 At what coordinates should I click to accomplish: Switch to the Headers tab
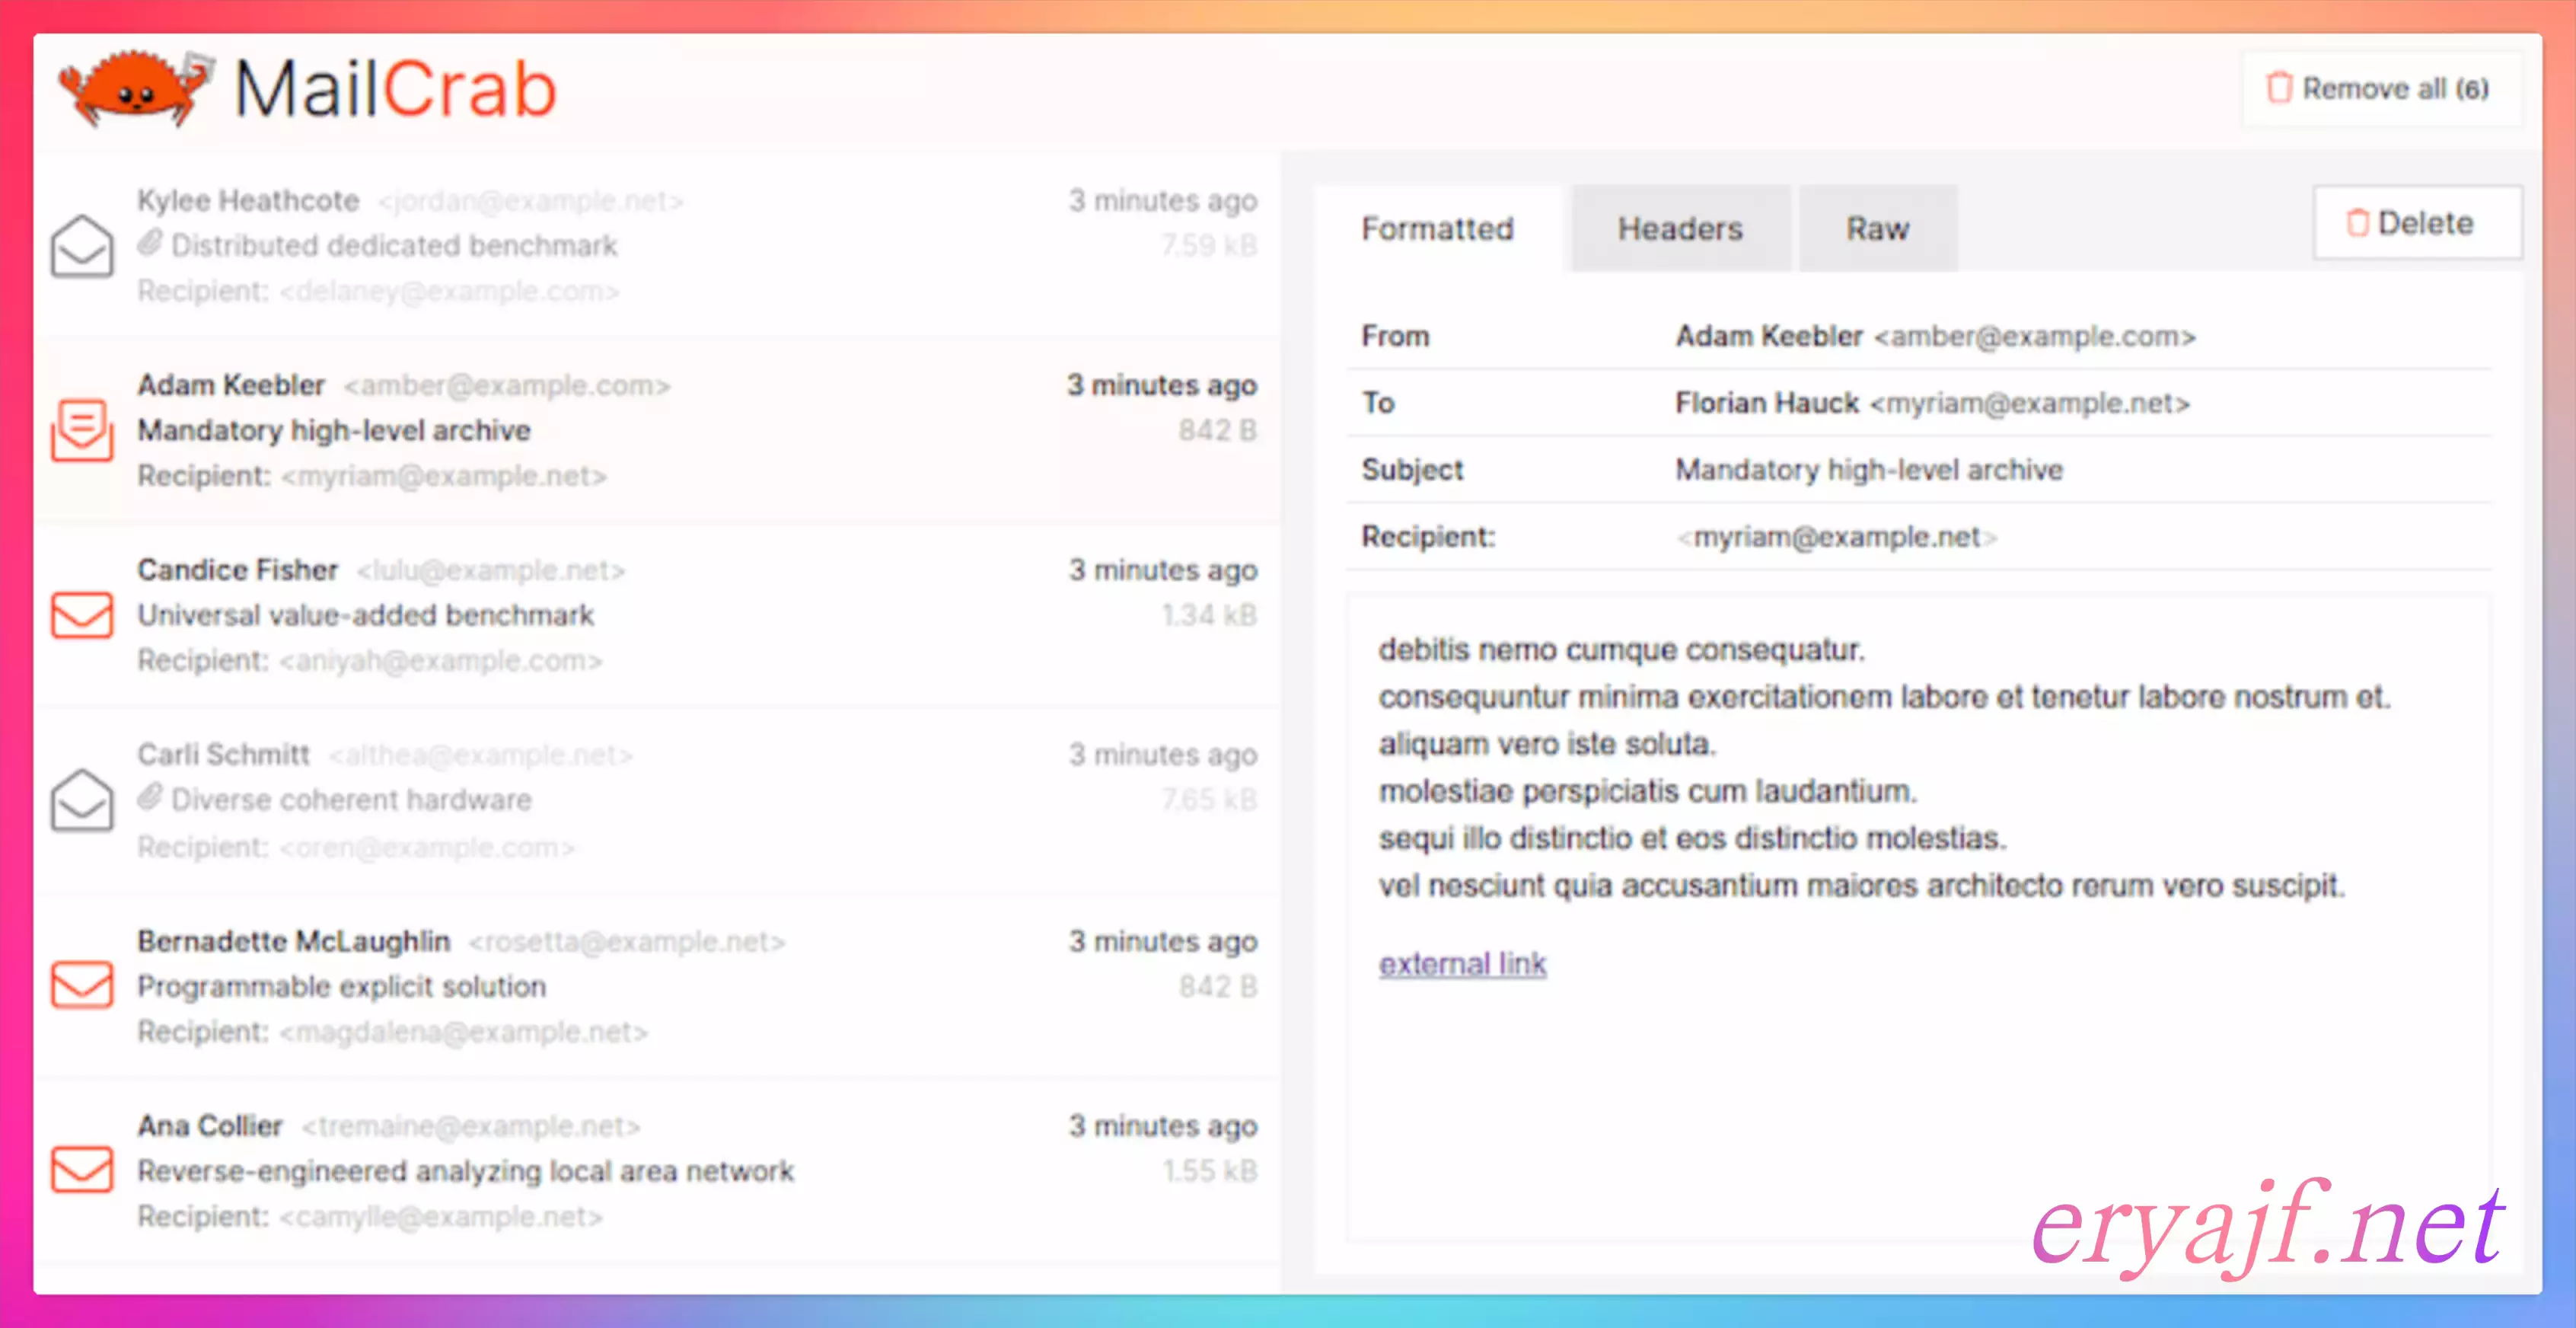click(x=1679, y=229)
